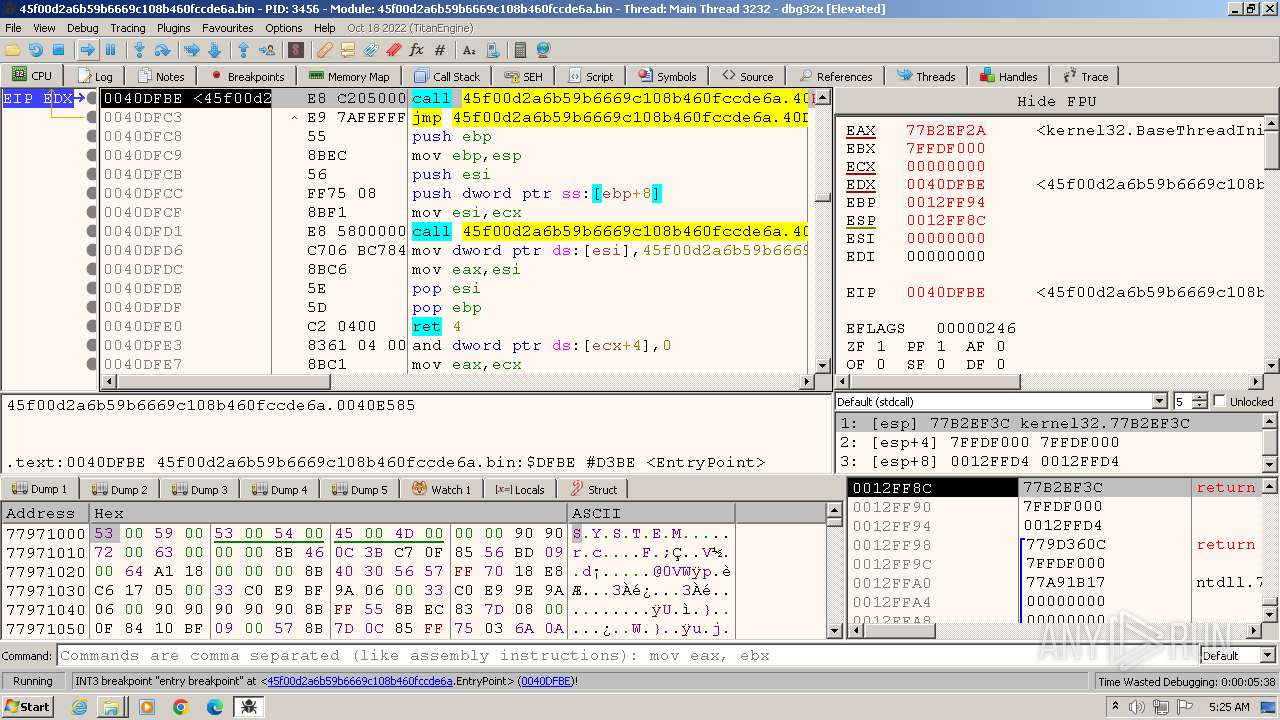The height and width of the screenshot is (720, 1280).
Task: Open the Calculator toolbar icon
Action: click(x=520, y=49)
